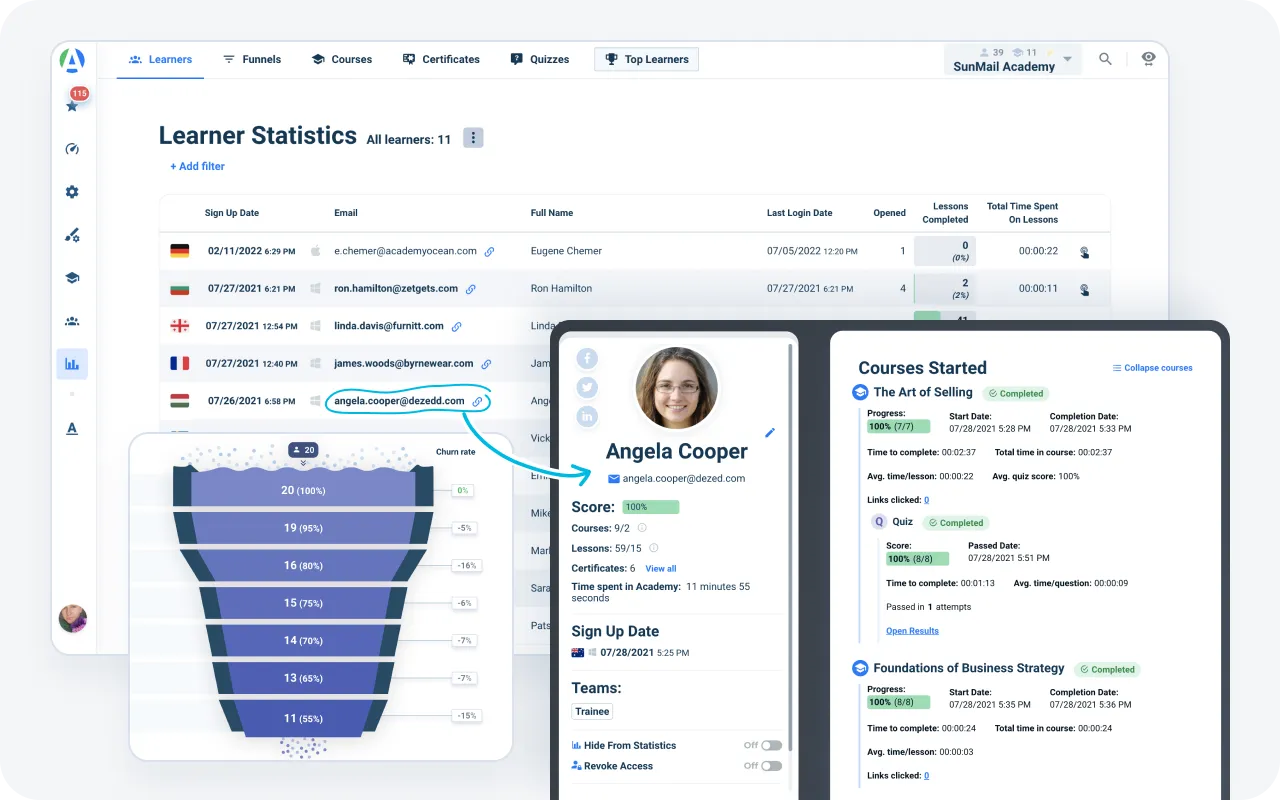This screenshot has width=1280, height=800.
Task: Click the starred notifications icon with badge
Action: point(72,104)
